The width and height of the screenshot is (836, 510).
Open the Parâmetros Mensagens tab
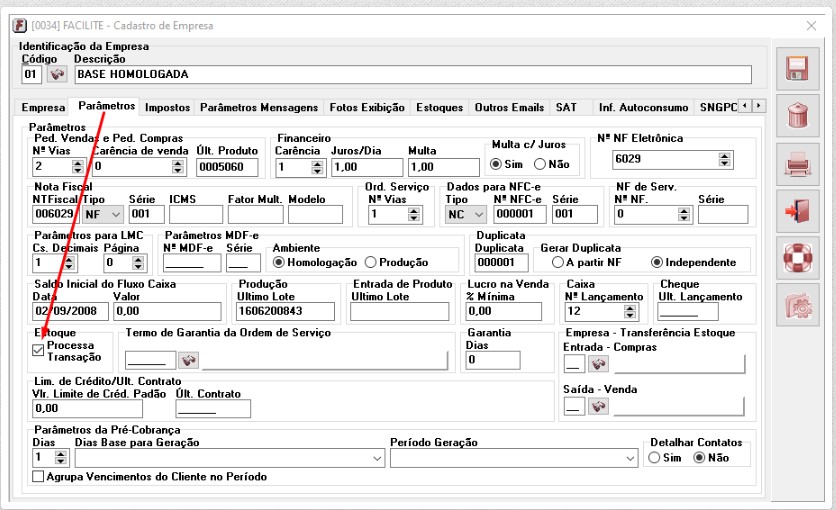click(259, 108)
